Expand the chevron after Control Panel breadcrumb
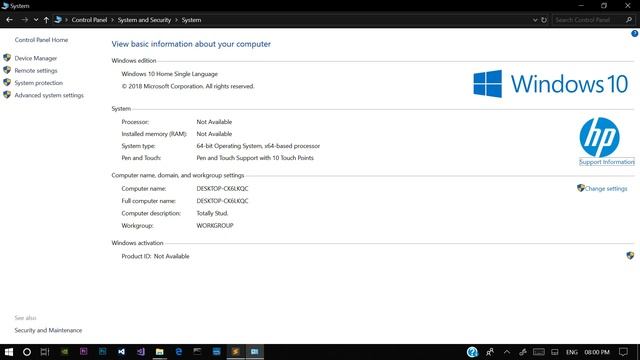The height and width of the screenshot is (360, 640). pyautogui.click(x=112, y=20)
